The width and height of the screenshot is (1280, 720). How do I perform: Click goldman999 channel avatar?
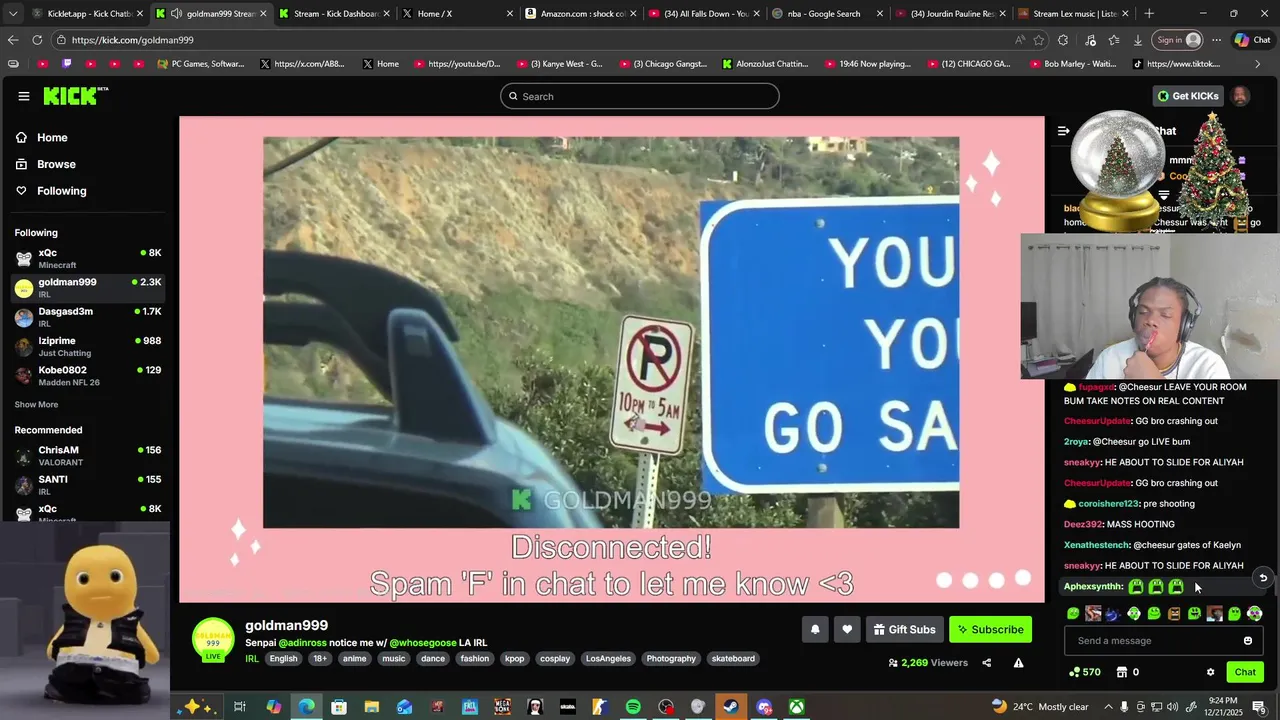(213, 640)
